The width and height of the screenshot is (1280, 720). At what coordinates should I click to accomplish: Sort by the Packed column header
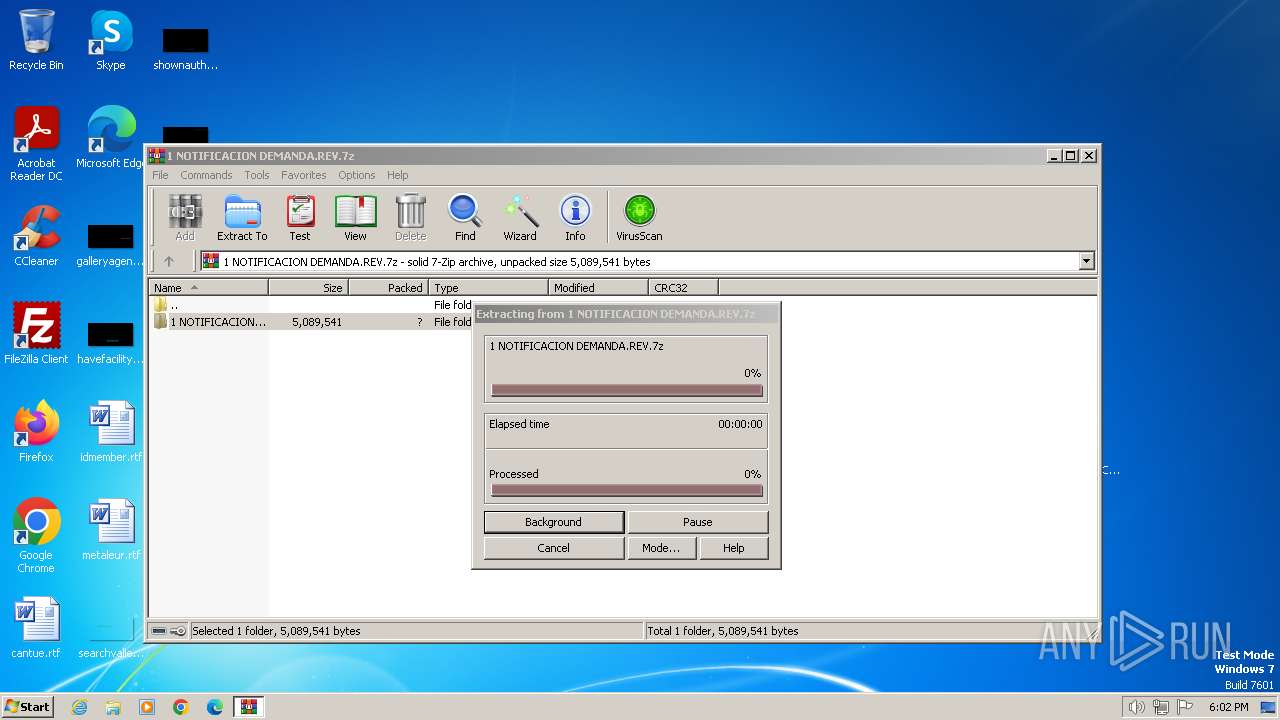point(388,288)
